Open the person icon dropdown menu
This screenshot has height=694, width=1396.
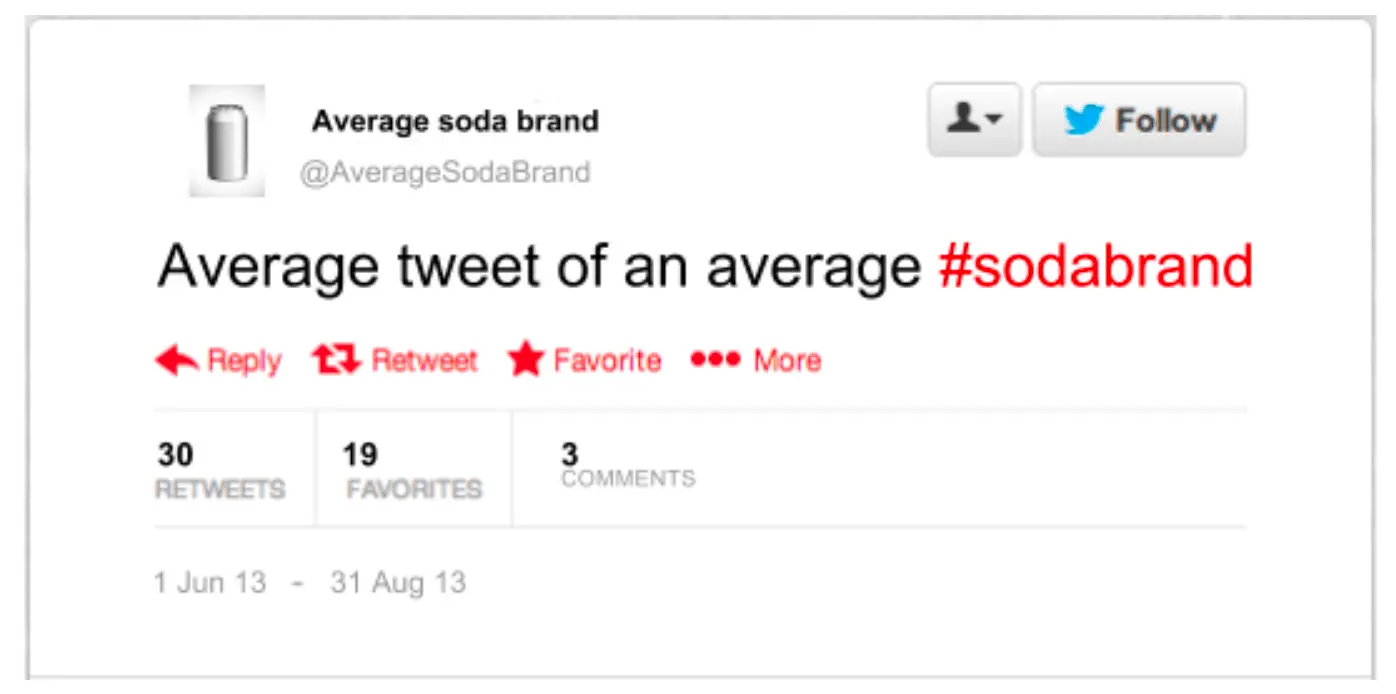(x=975, y=119)
